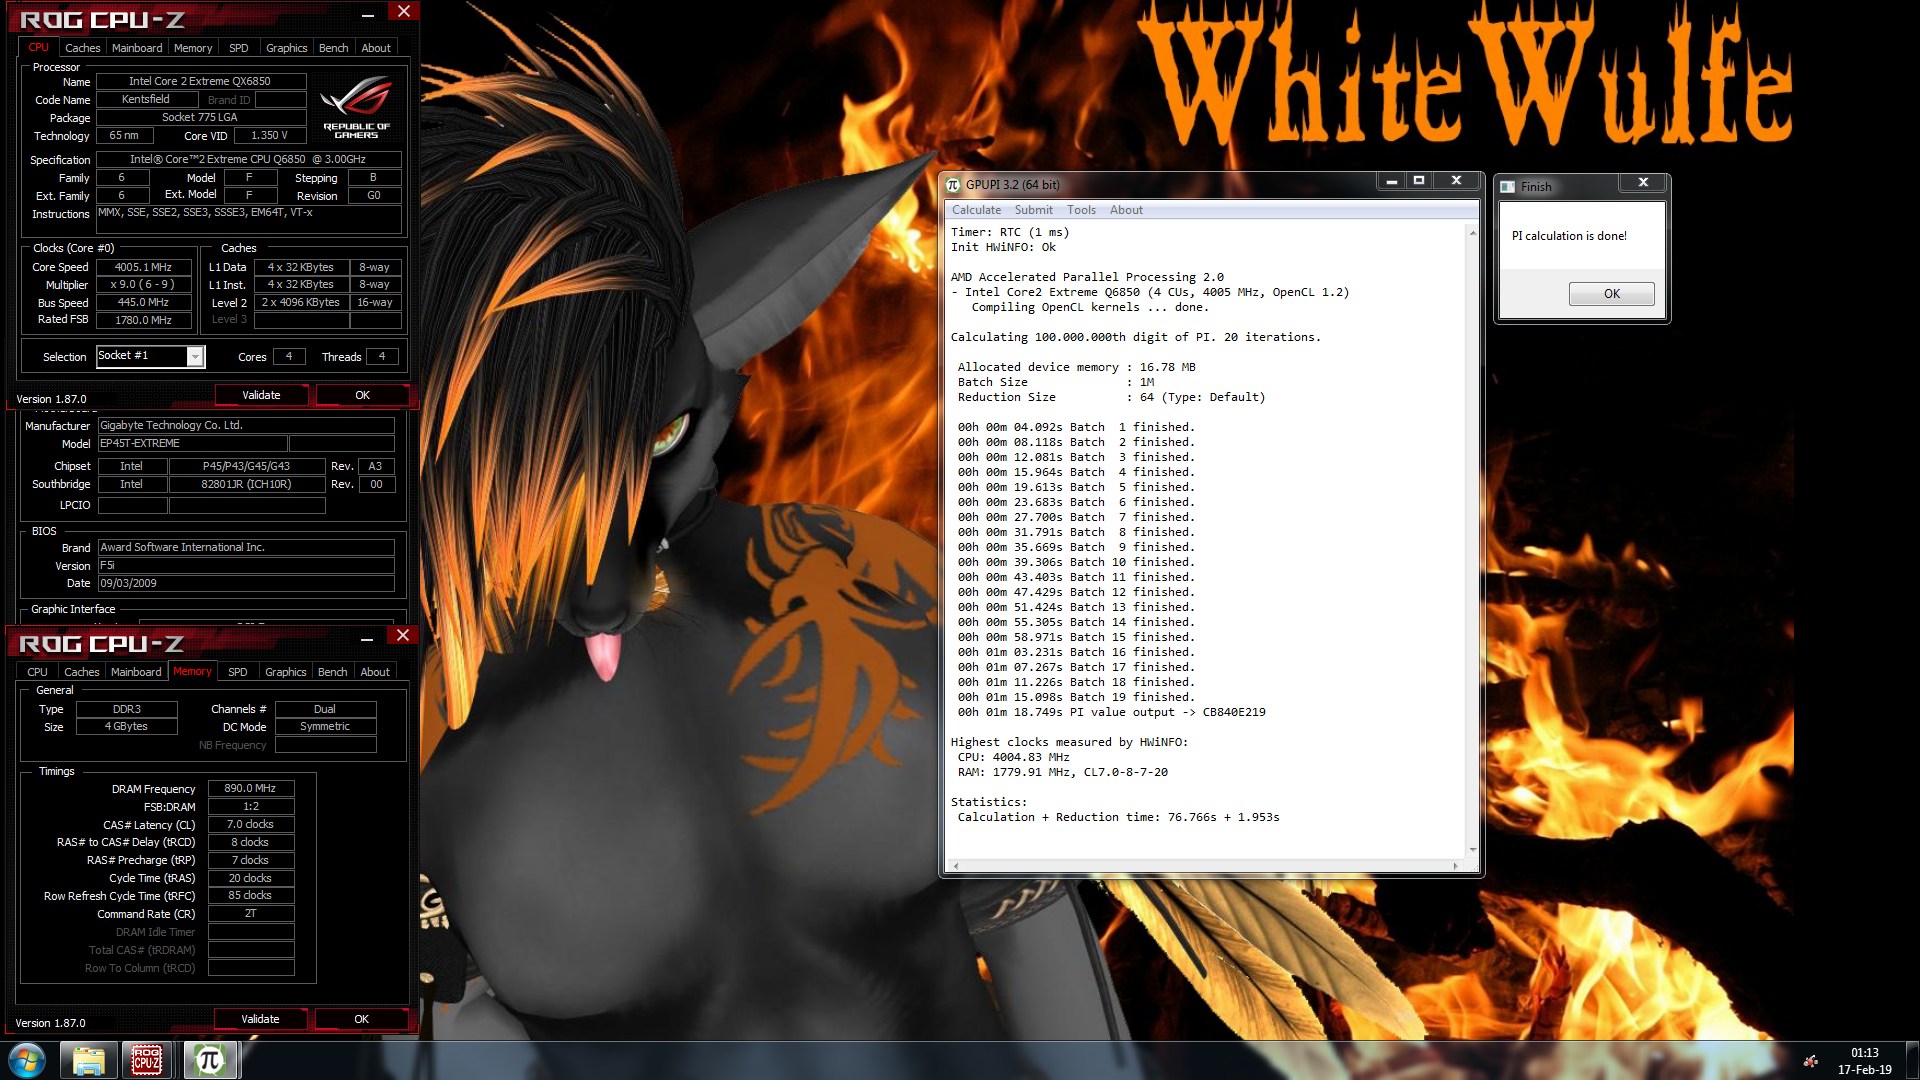Click OK in the Finish dialog
Viewport: 1920px width, 1080px height.
[1611, 293]
